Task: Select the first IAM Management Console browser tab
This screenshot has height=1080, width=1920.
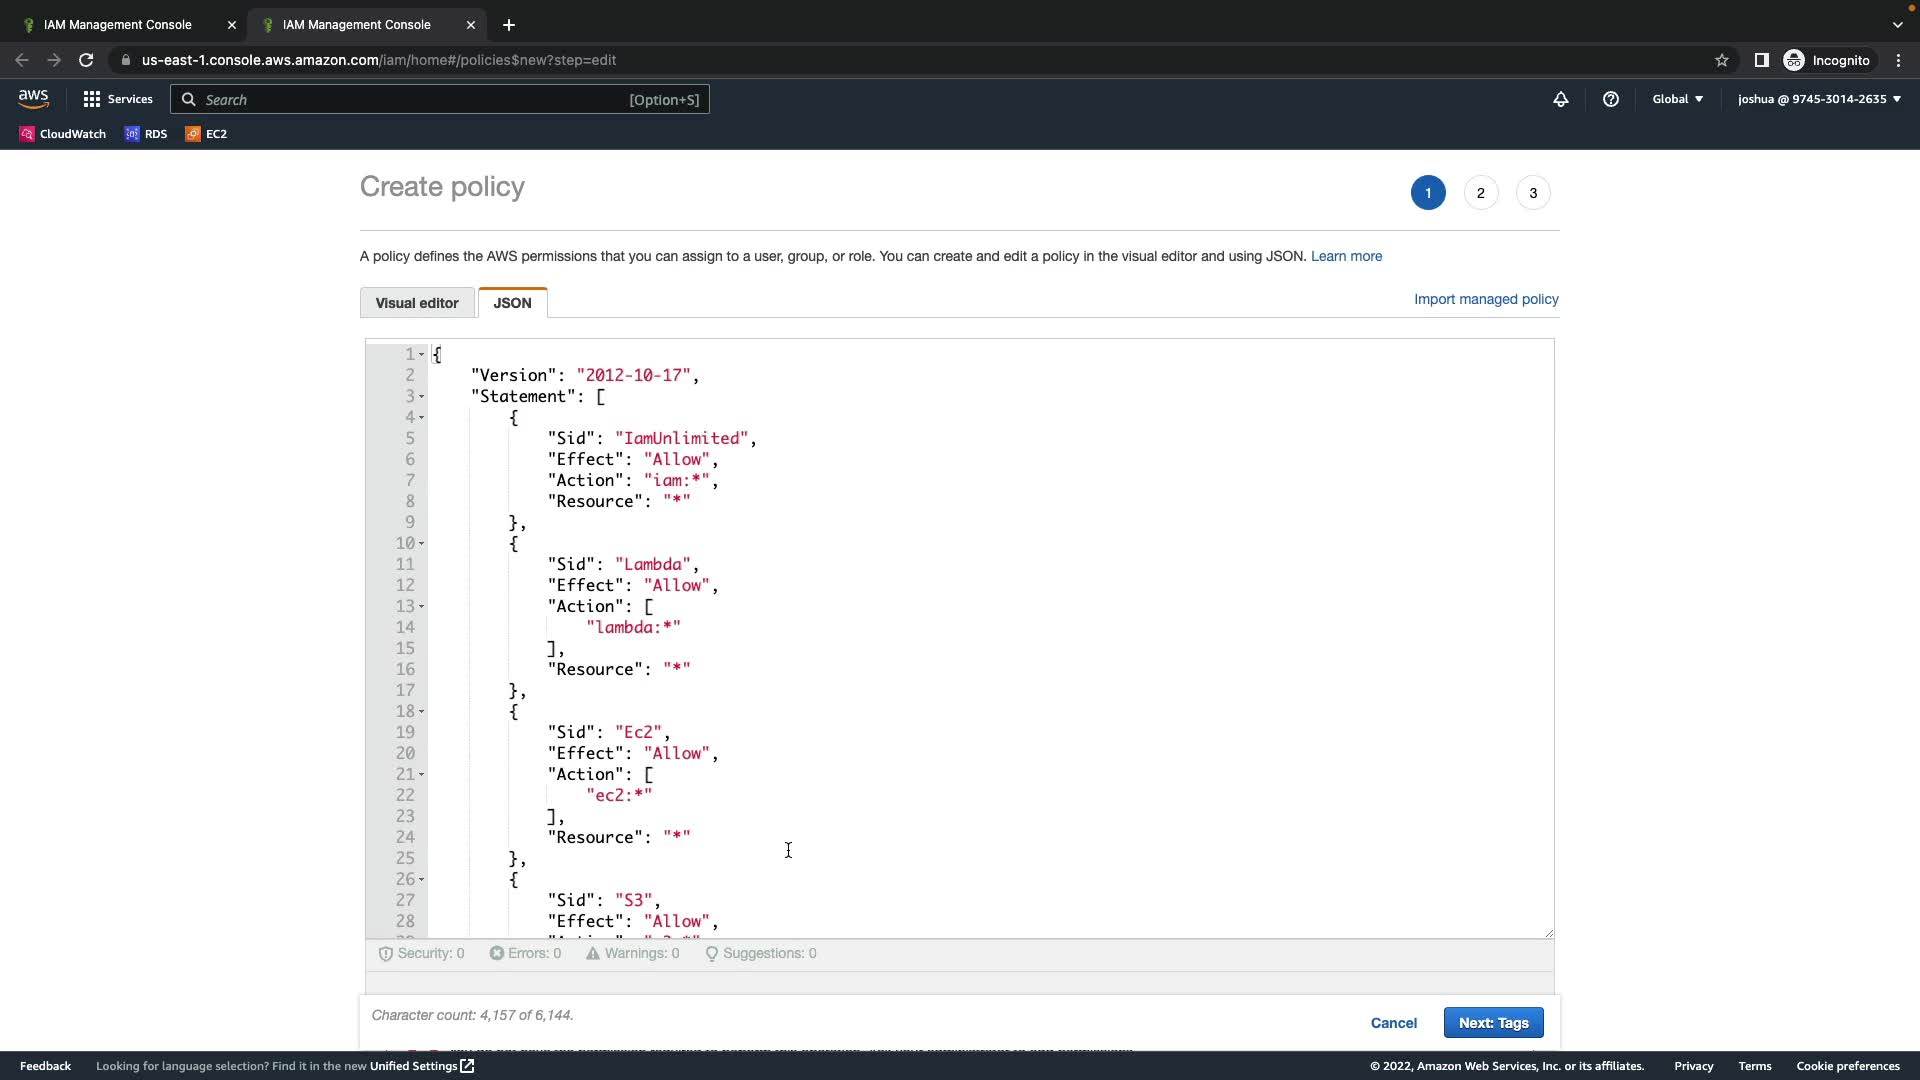Action: pos(118,25)
